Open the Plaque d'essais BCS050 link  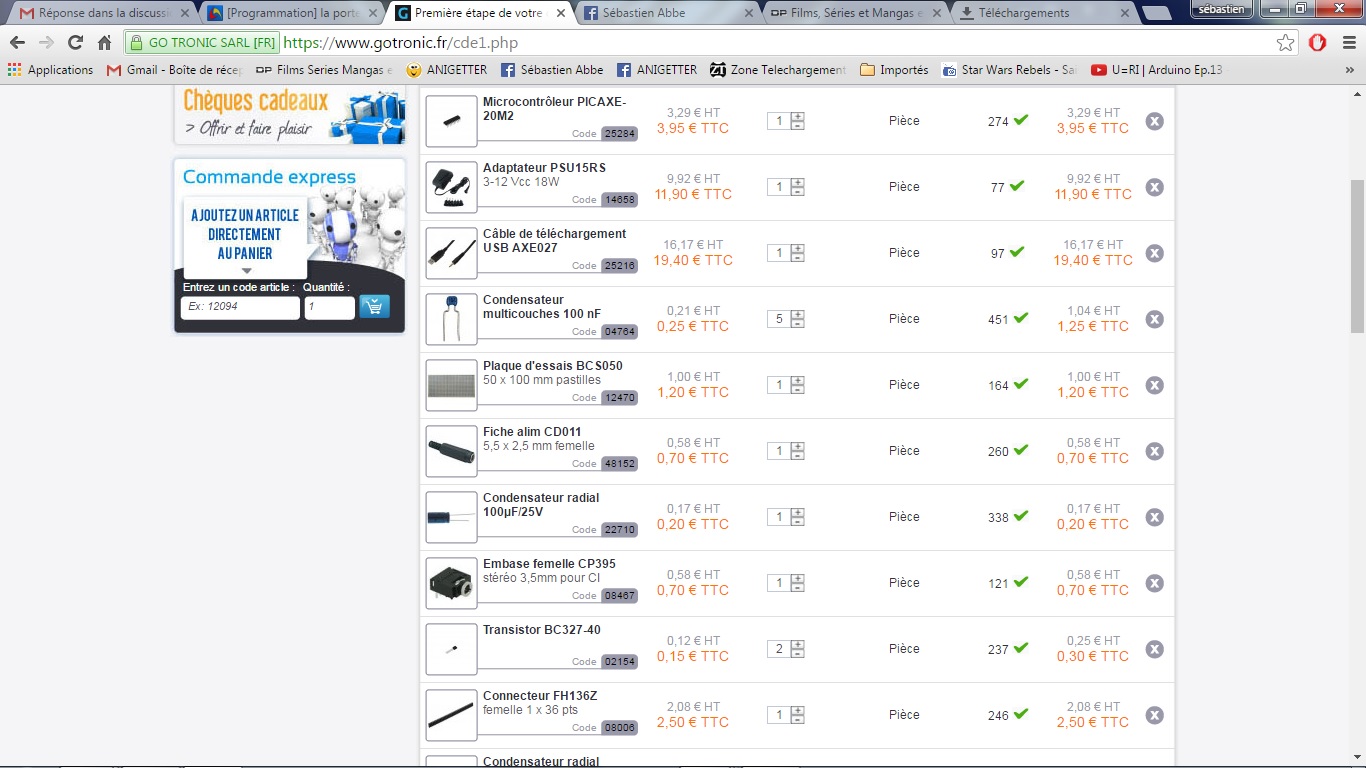(553, 366)
